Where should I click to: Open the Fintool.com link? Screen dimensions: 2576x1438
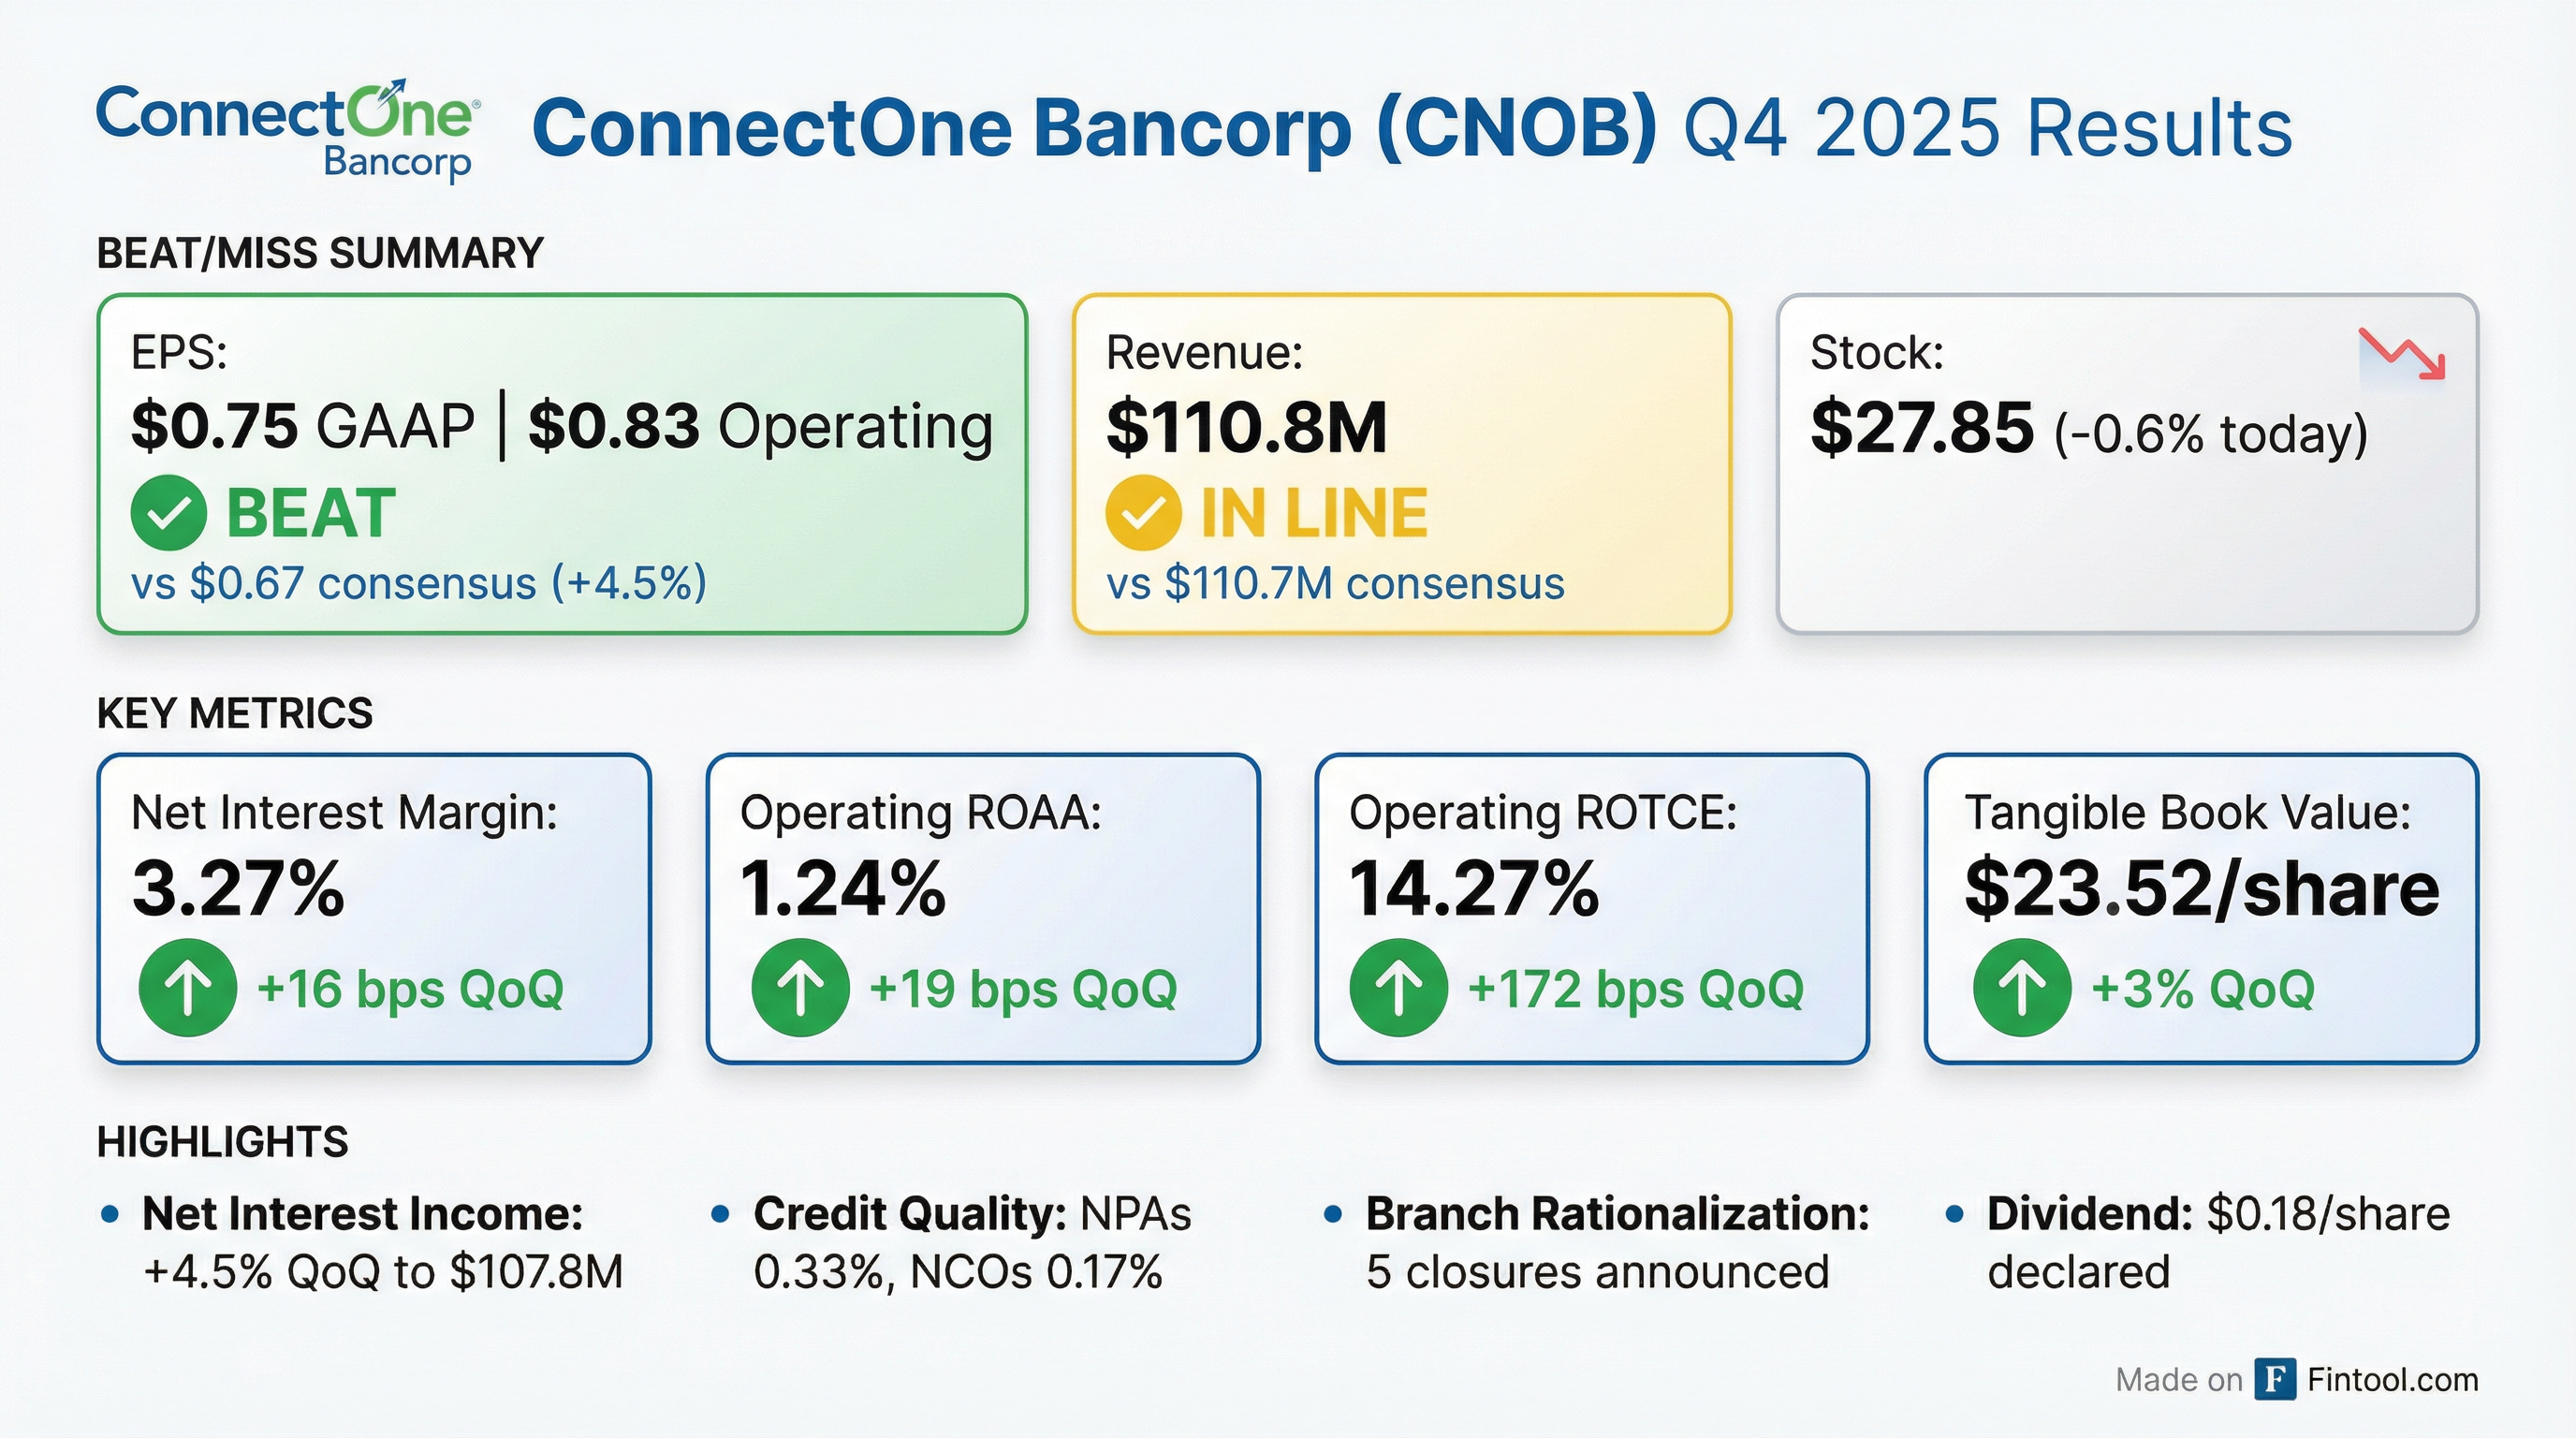pos(2392,1380)
